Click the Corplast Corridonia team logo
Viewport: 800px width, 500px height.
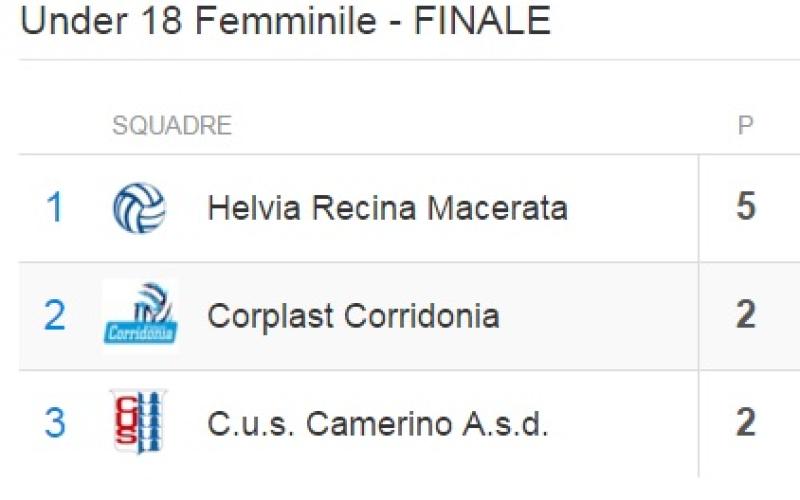(x=140, y=316)
